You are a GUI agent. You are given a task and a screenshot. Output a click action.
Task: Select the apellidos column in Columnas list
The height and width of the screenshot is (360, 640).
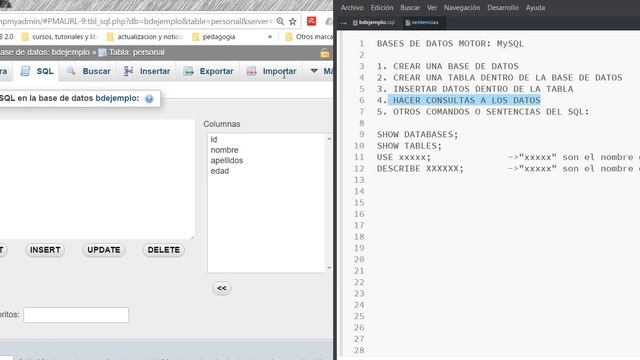[x=227, y=160]
